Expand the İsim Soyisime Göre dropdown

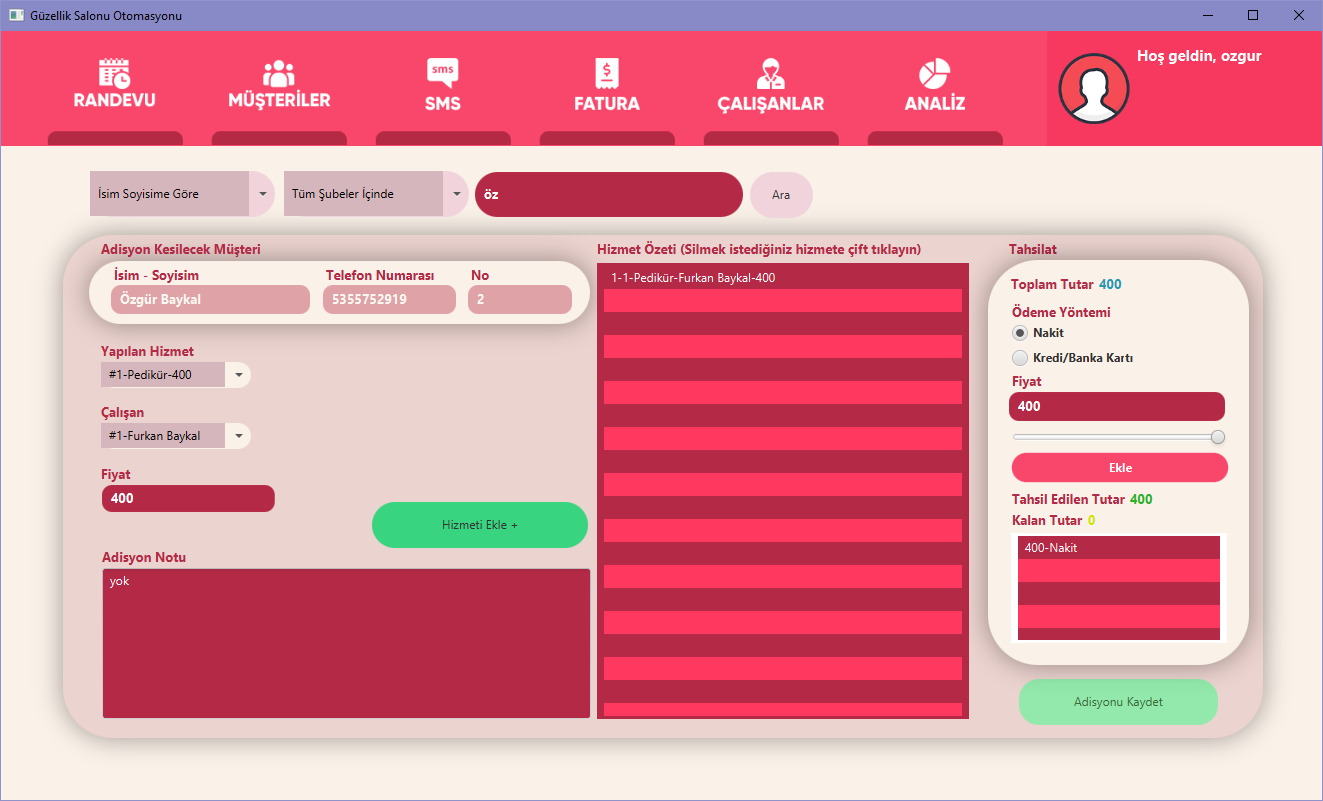click(x=261, y=194)
